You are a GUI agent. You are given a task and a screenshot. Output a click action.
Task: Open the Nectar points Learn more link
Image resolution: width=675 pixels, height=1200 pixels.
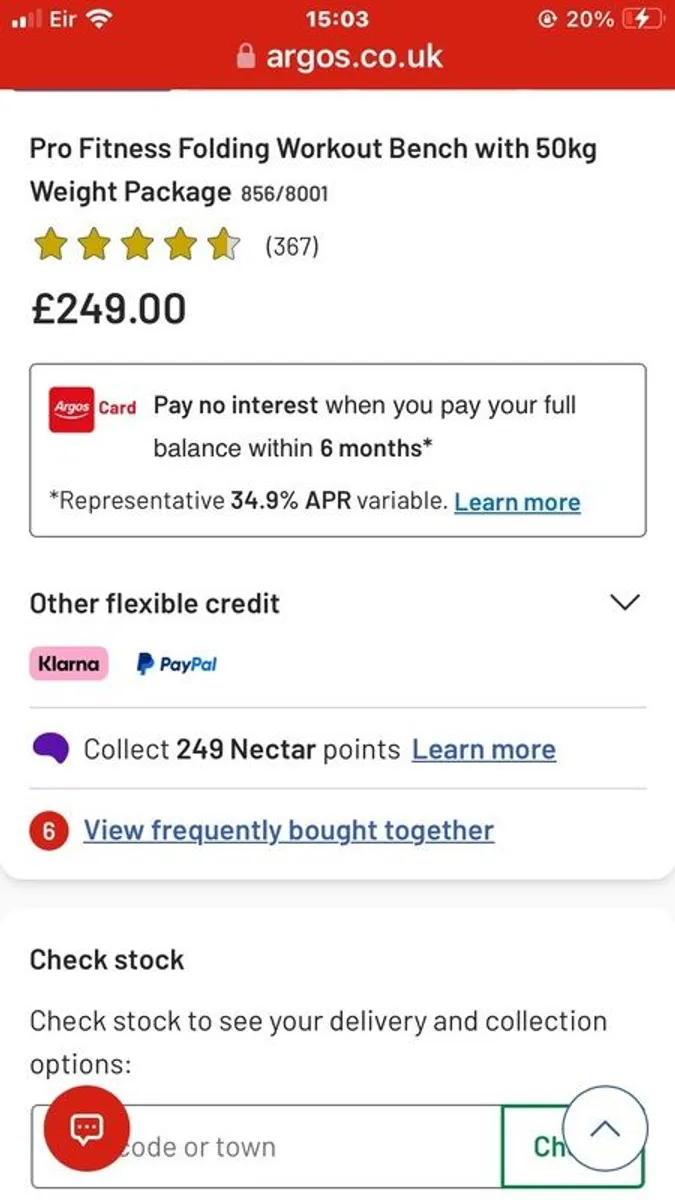[484, 750]
